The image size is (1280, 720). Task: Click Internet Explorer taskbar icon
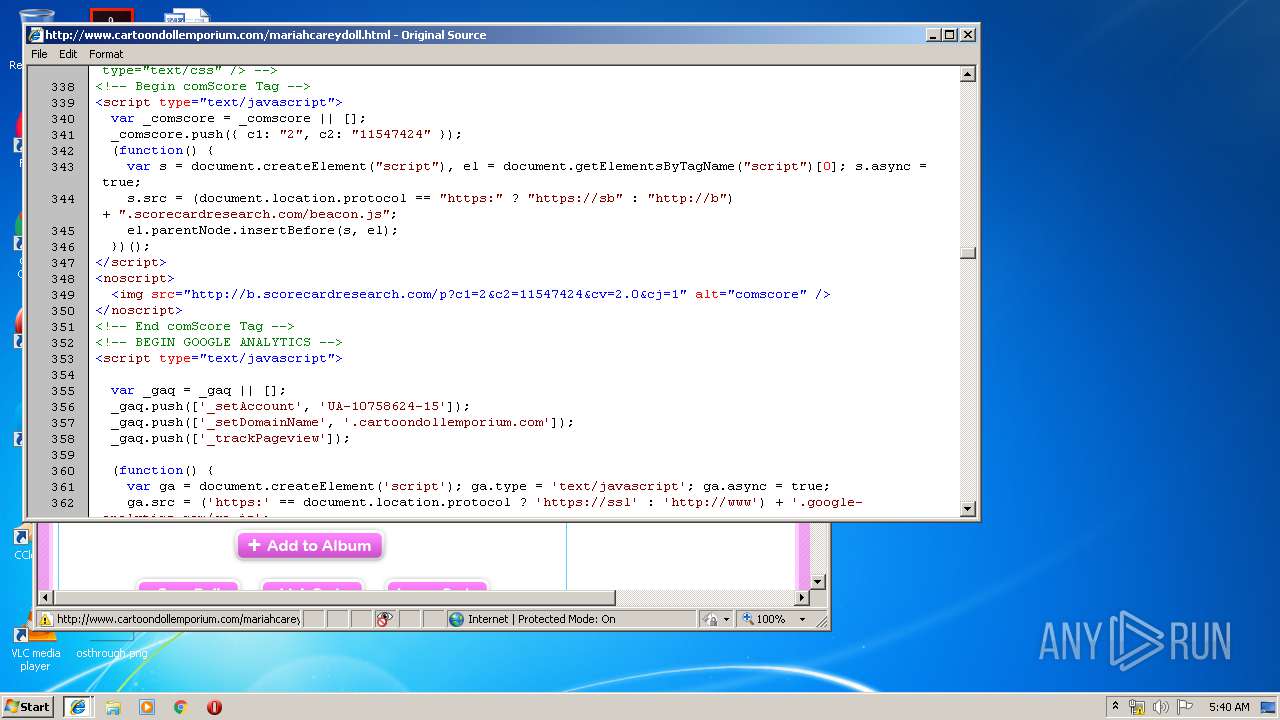[77, 706]
